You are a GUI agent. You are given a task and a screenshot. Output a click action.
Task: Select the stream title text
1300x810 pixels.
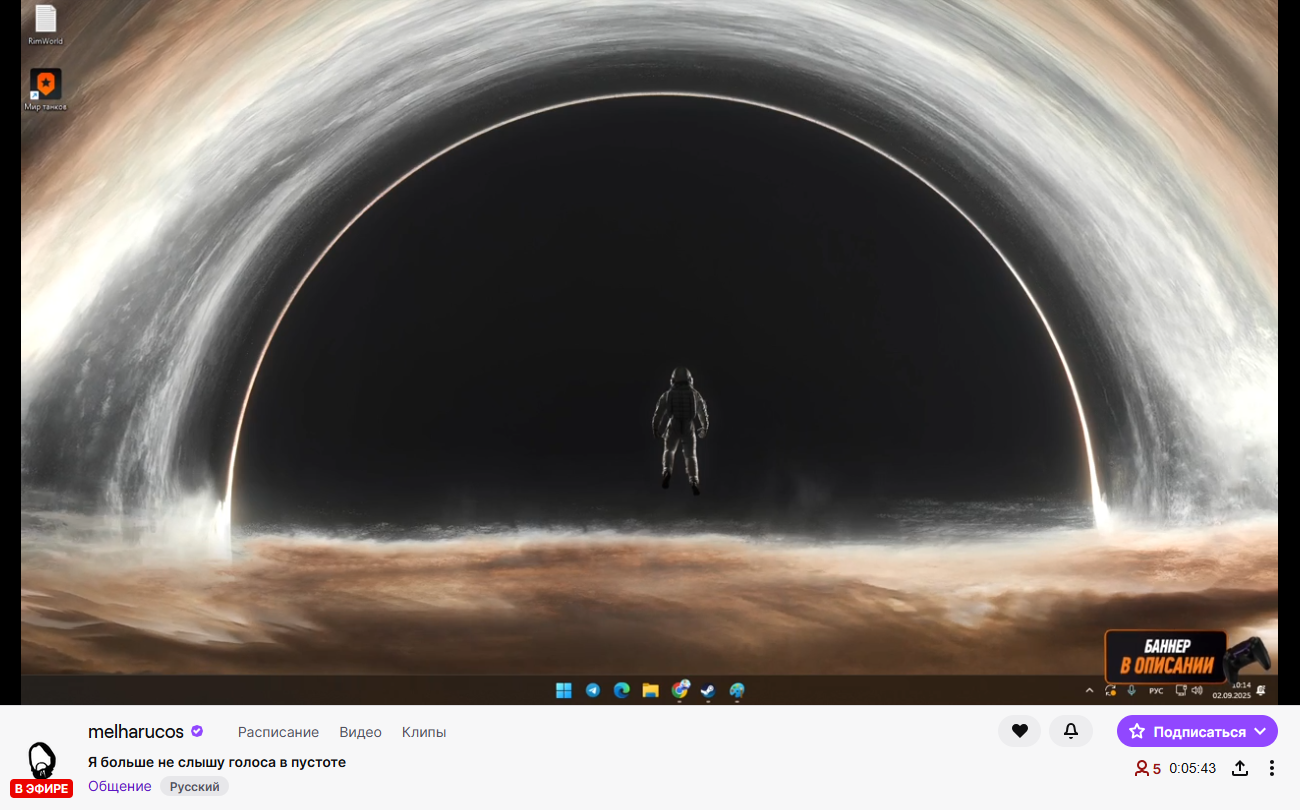[217, 762]
